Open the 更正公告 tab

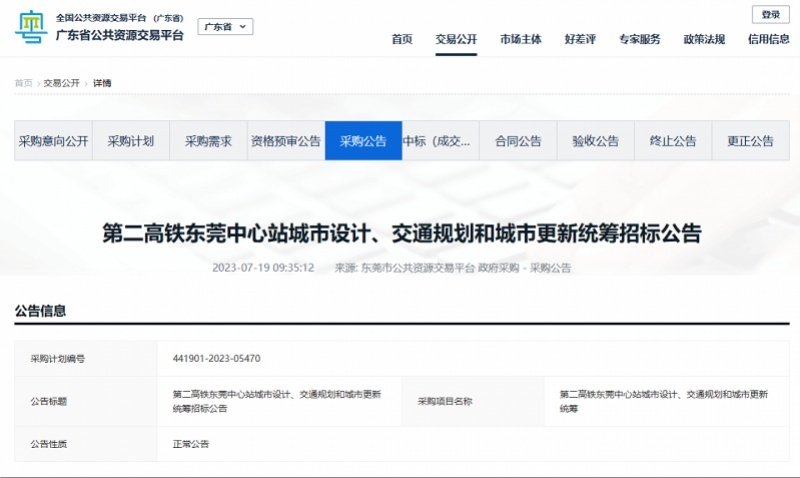(750, 141)
